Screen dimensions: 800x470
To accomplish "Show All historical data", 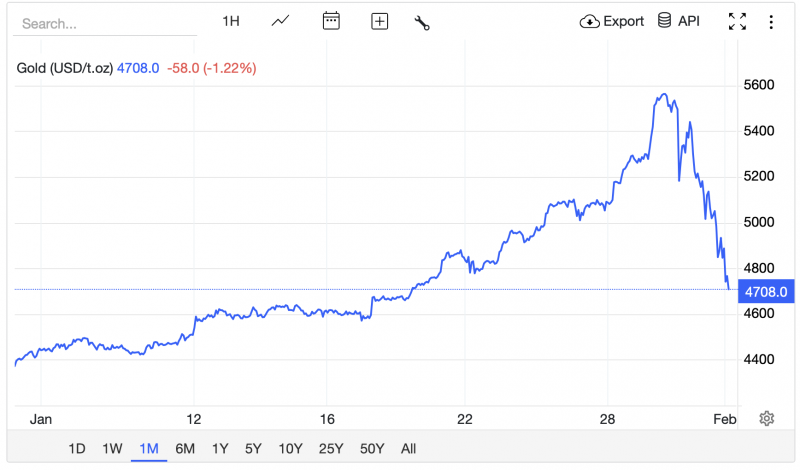I will pyautogui.click(x=408, y=449).
